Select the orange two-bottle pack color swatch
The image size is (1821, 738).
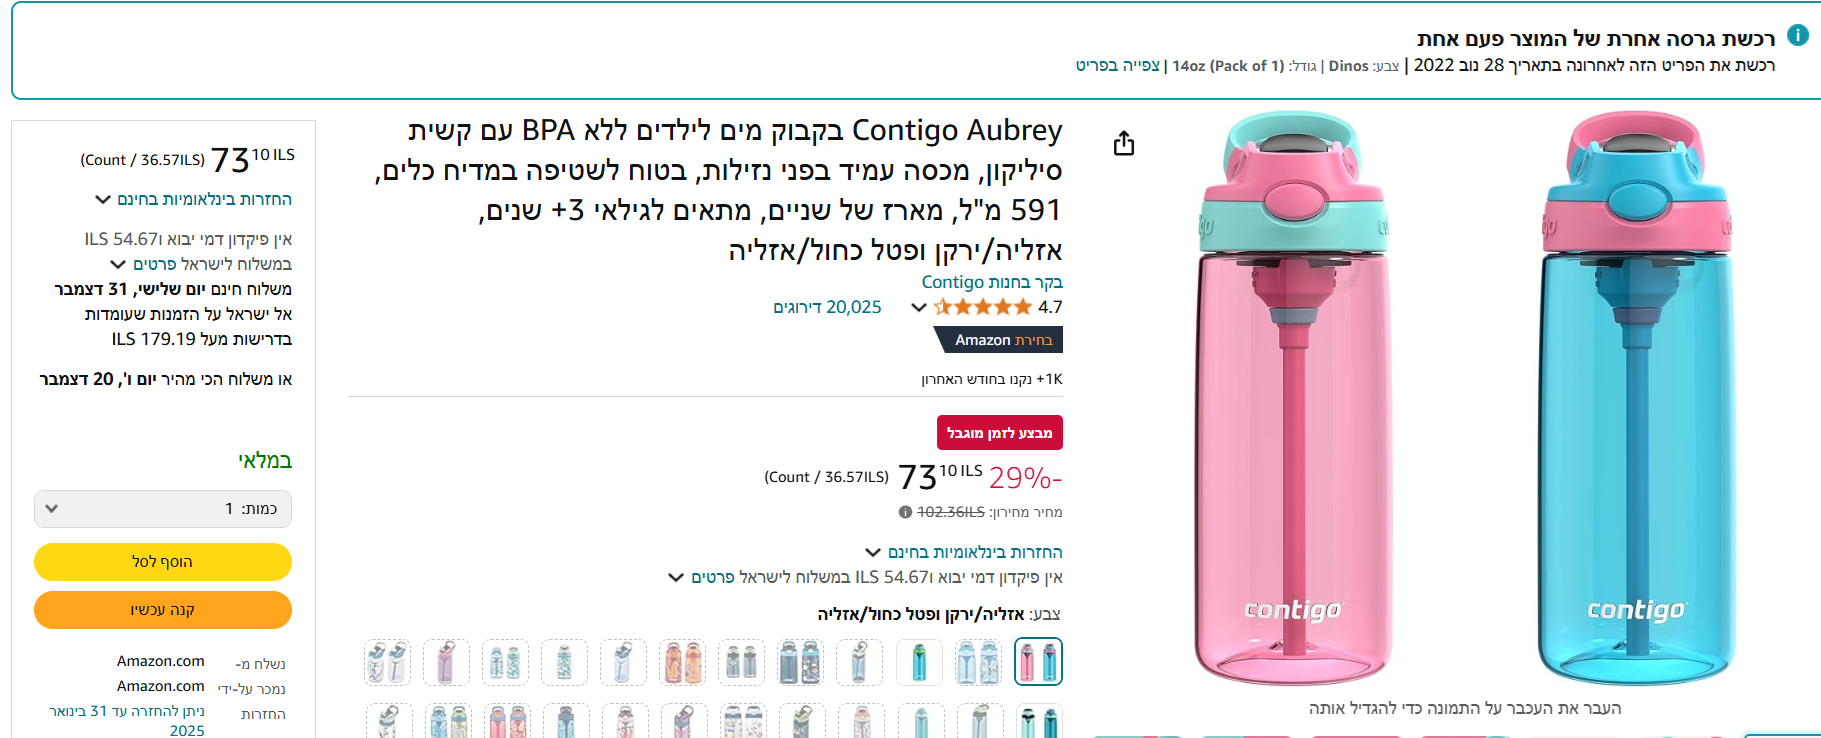683,662
